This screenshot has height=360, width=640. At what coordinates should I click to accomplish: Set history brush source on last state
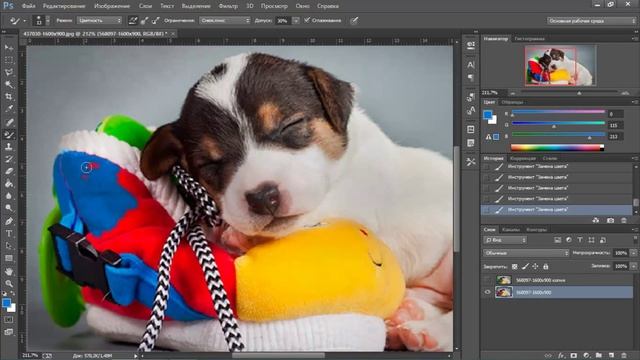(x=487, y=209)
